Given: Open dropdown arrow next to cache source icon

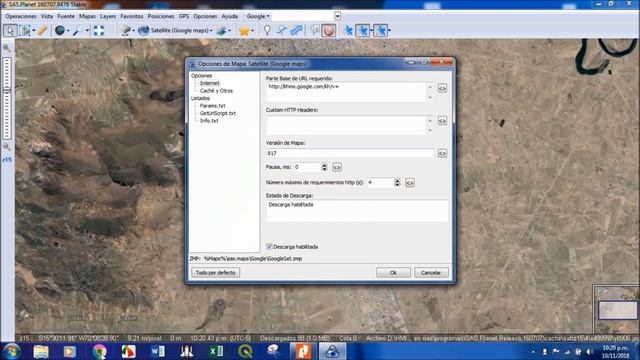Looking at the screenshot, I should 133,31.
